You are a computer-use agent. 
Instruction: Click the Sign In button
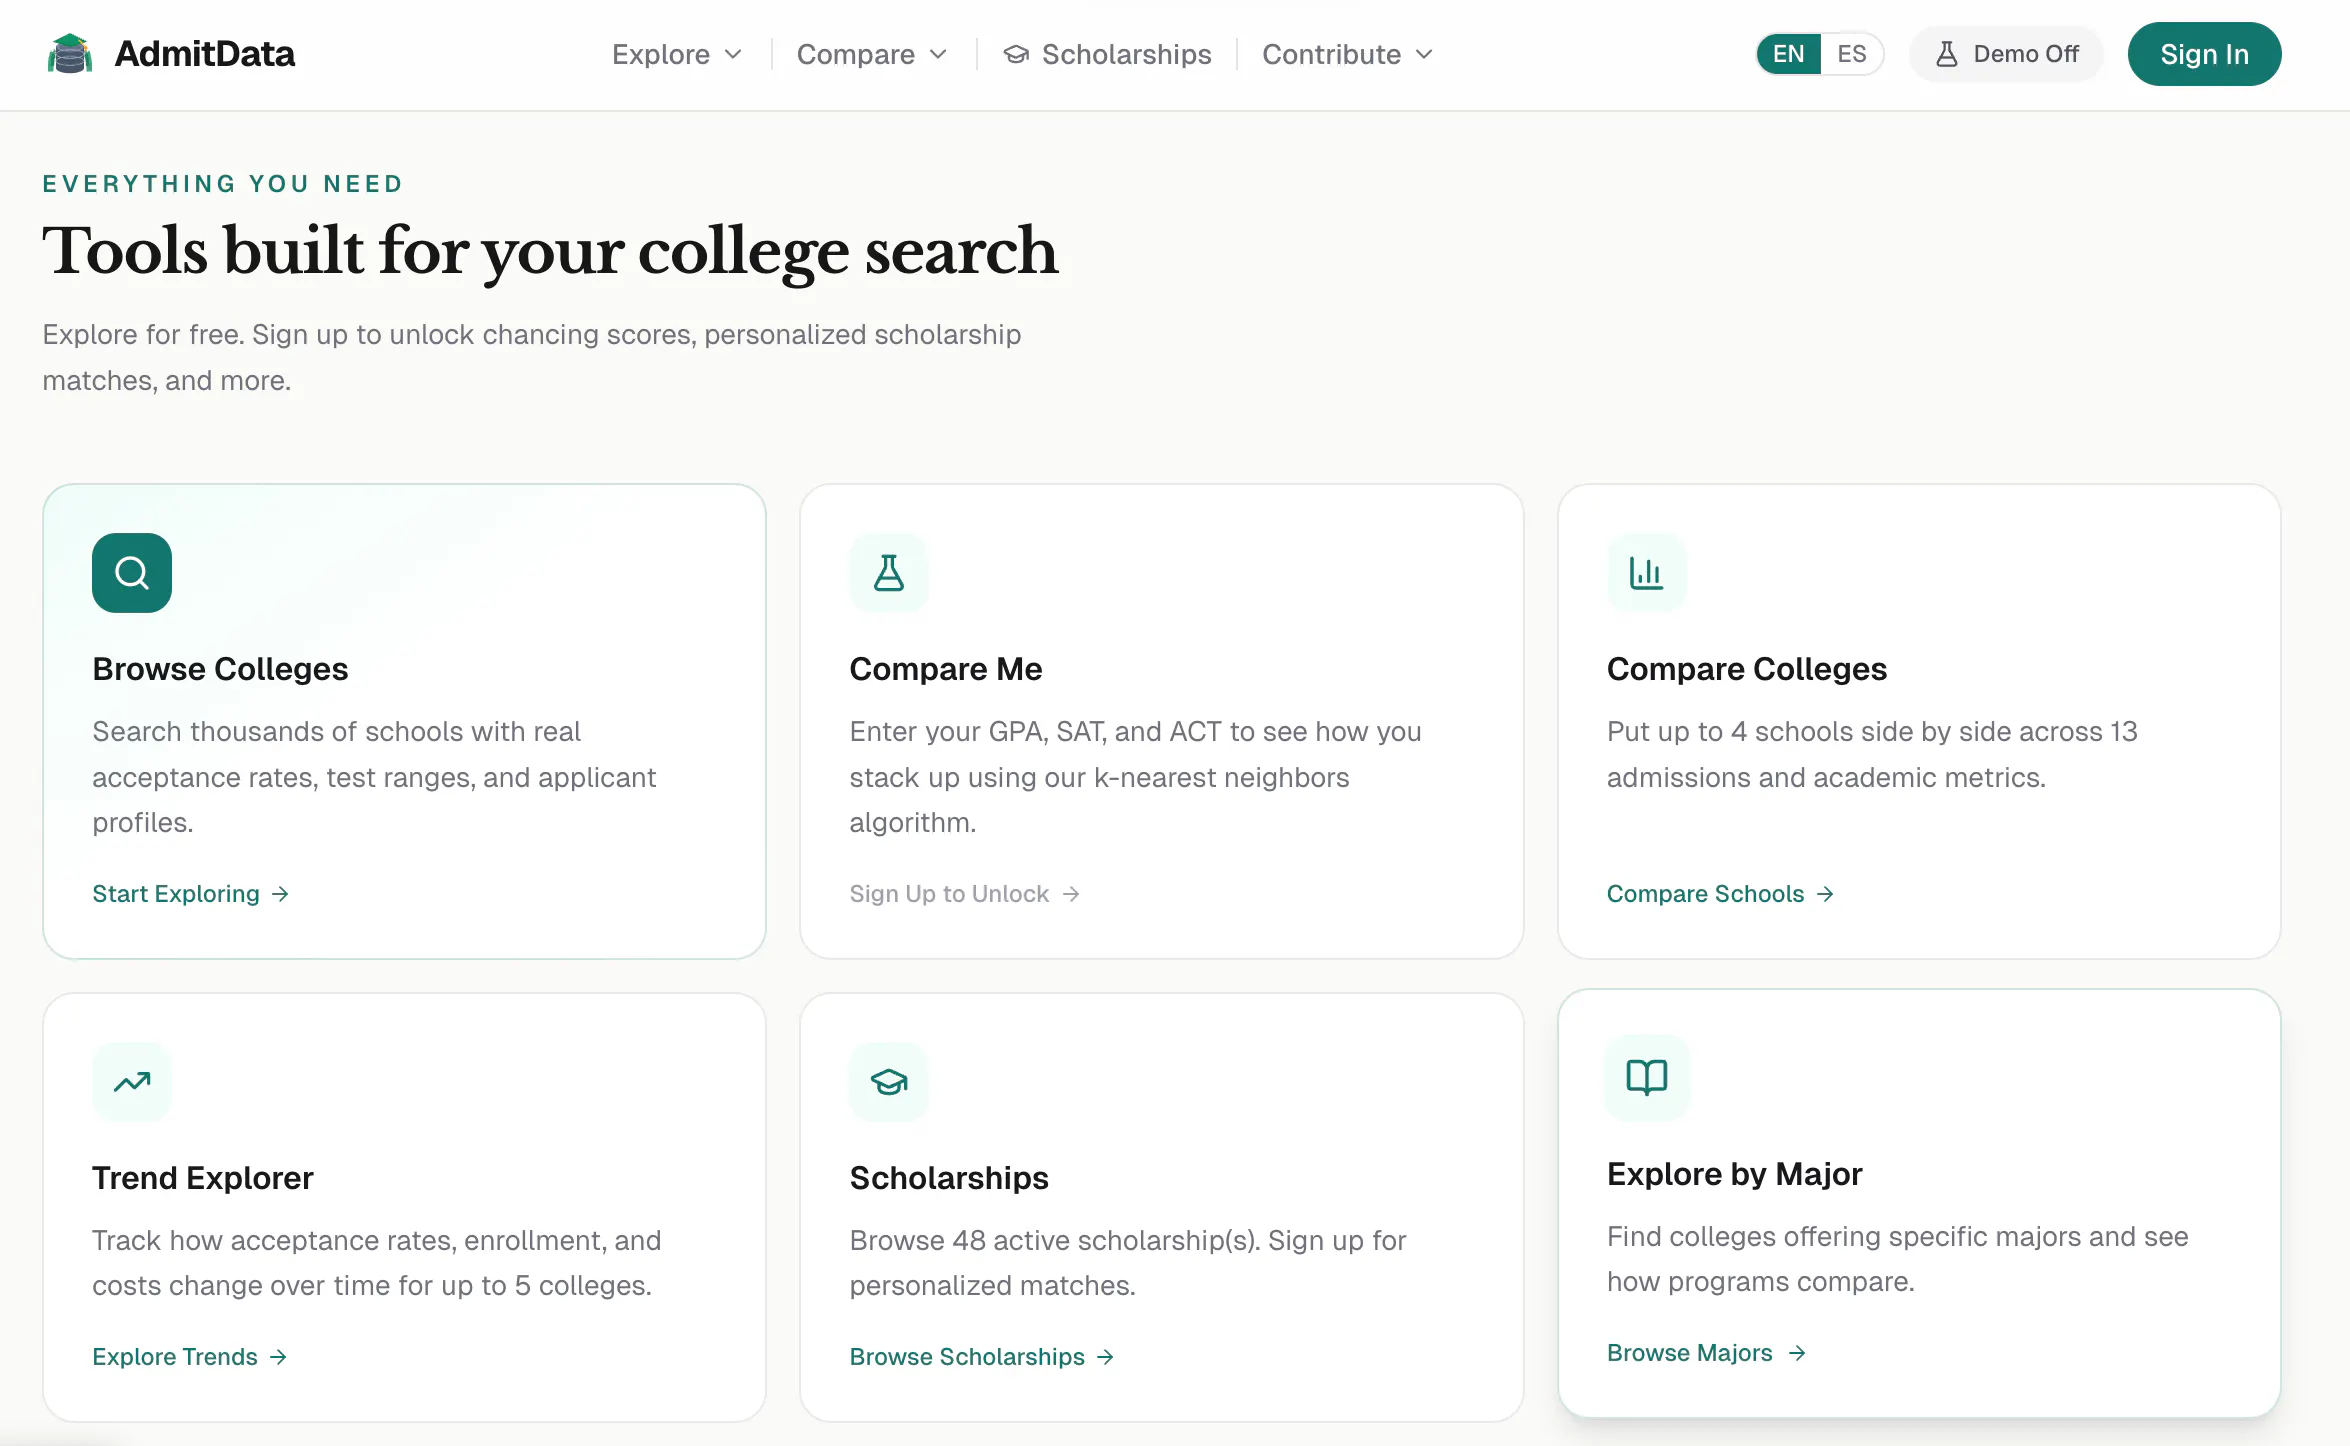tap(2204, 54)
